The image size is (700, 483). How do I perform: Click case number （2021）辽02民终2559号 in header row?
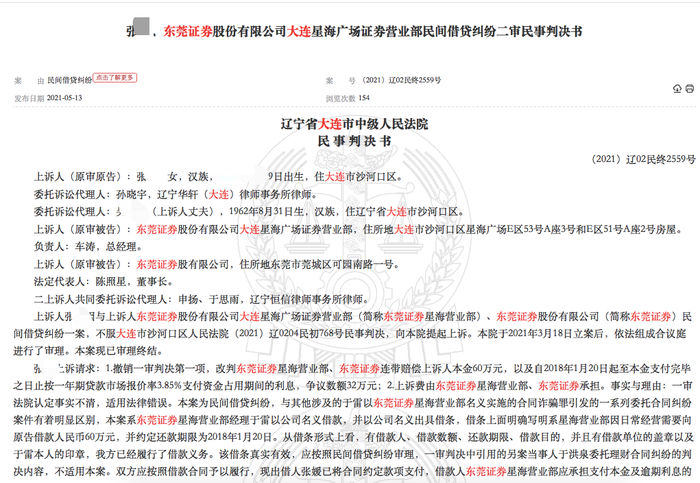pos(401,80)
